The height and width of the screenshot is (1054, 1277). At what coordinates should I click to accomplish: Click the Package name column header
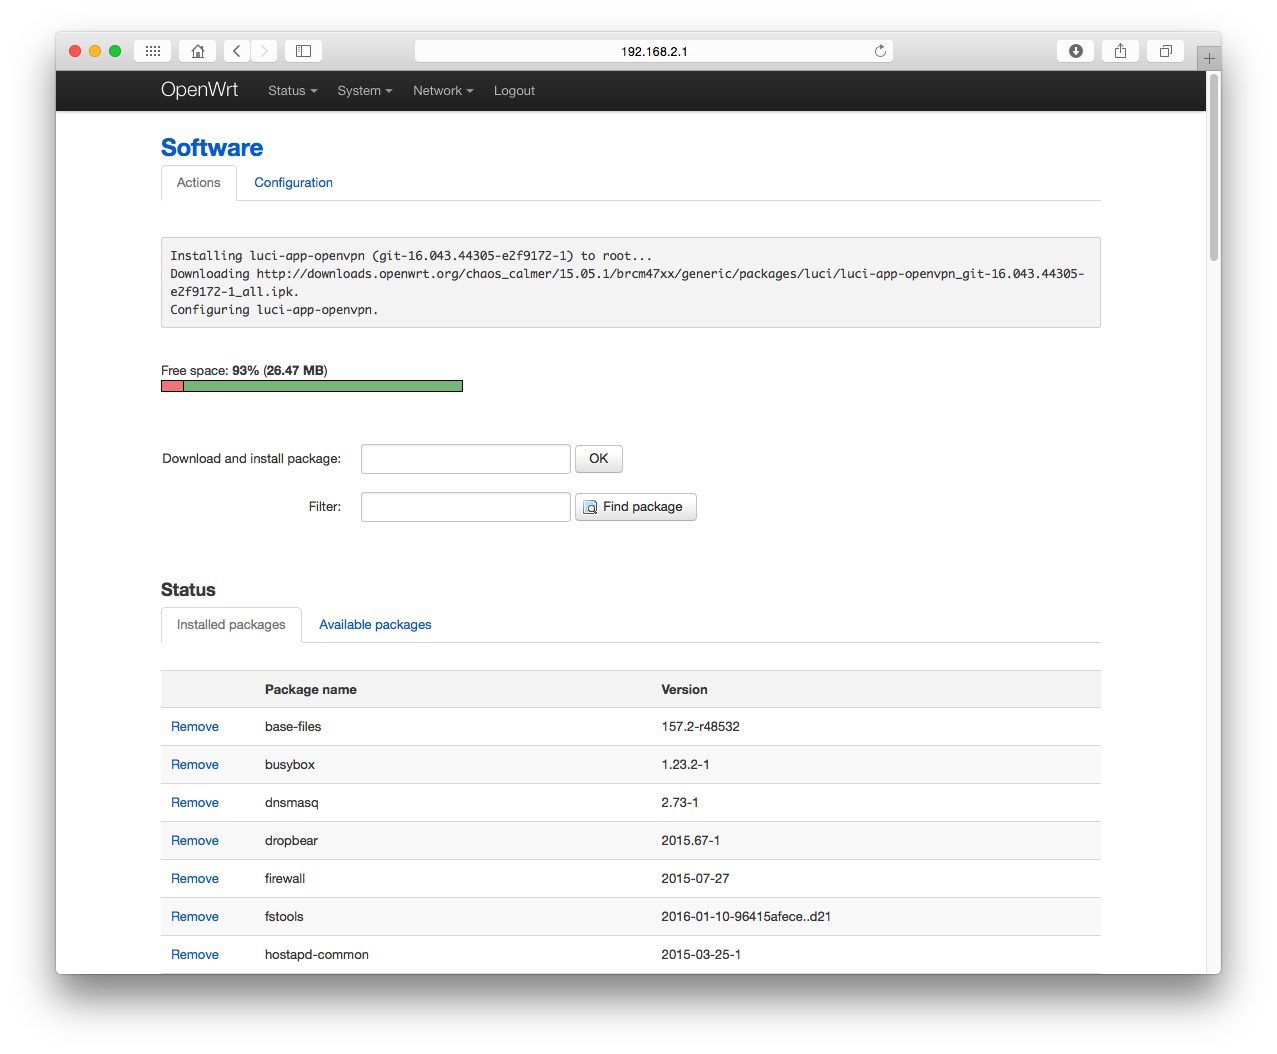311,690
